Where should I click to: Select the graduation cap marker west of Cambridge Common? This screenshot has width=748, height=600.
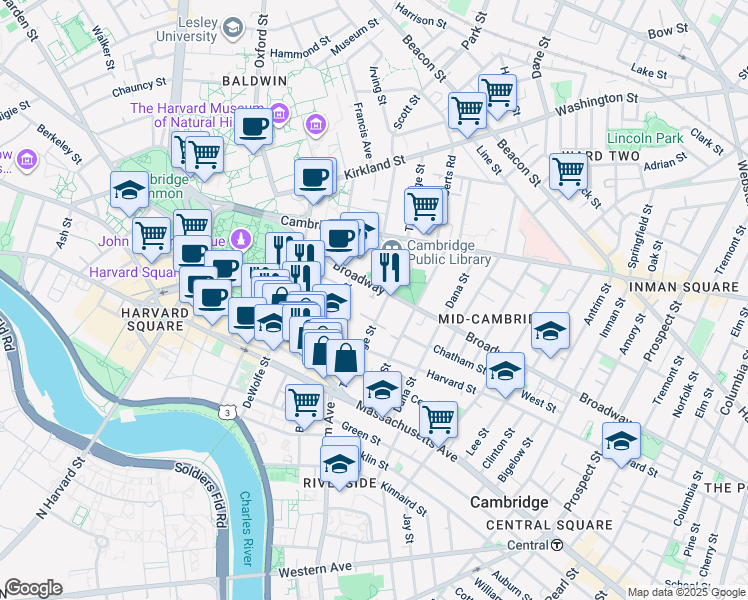tap(129, 191)
